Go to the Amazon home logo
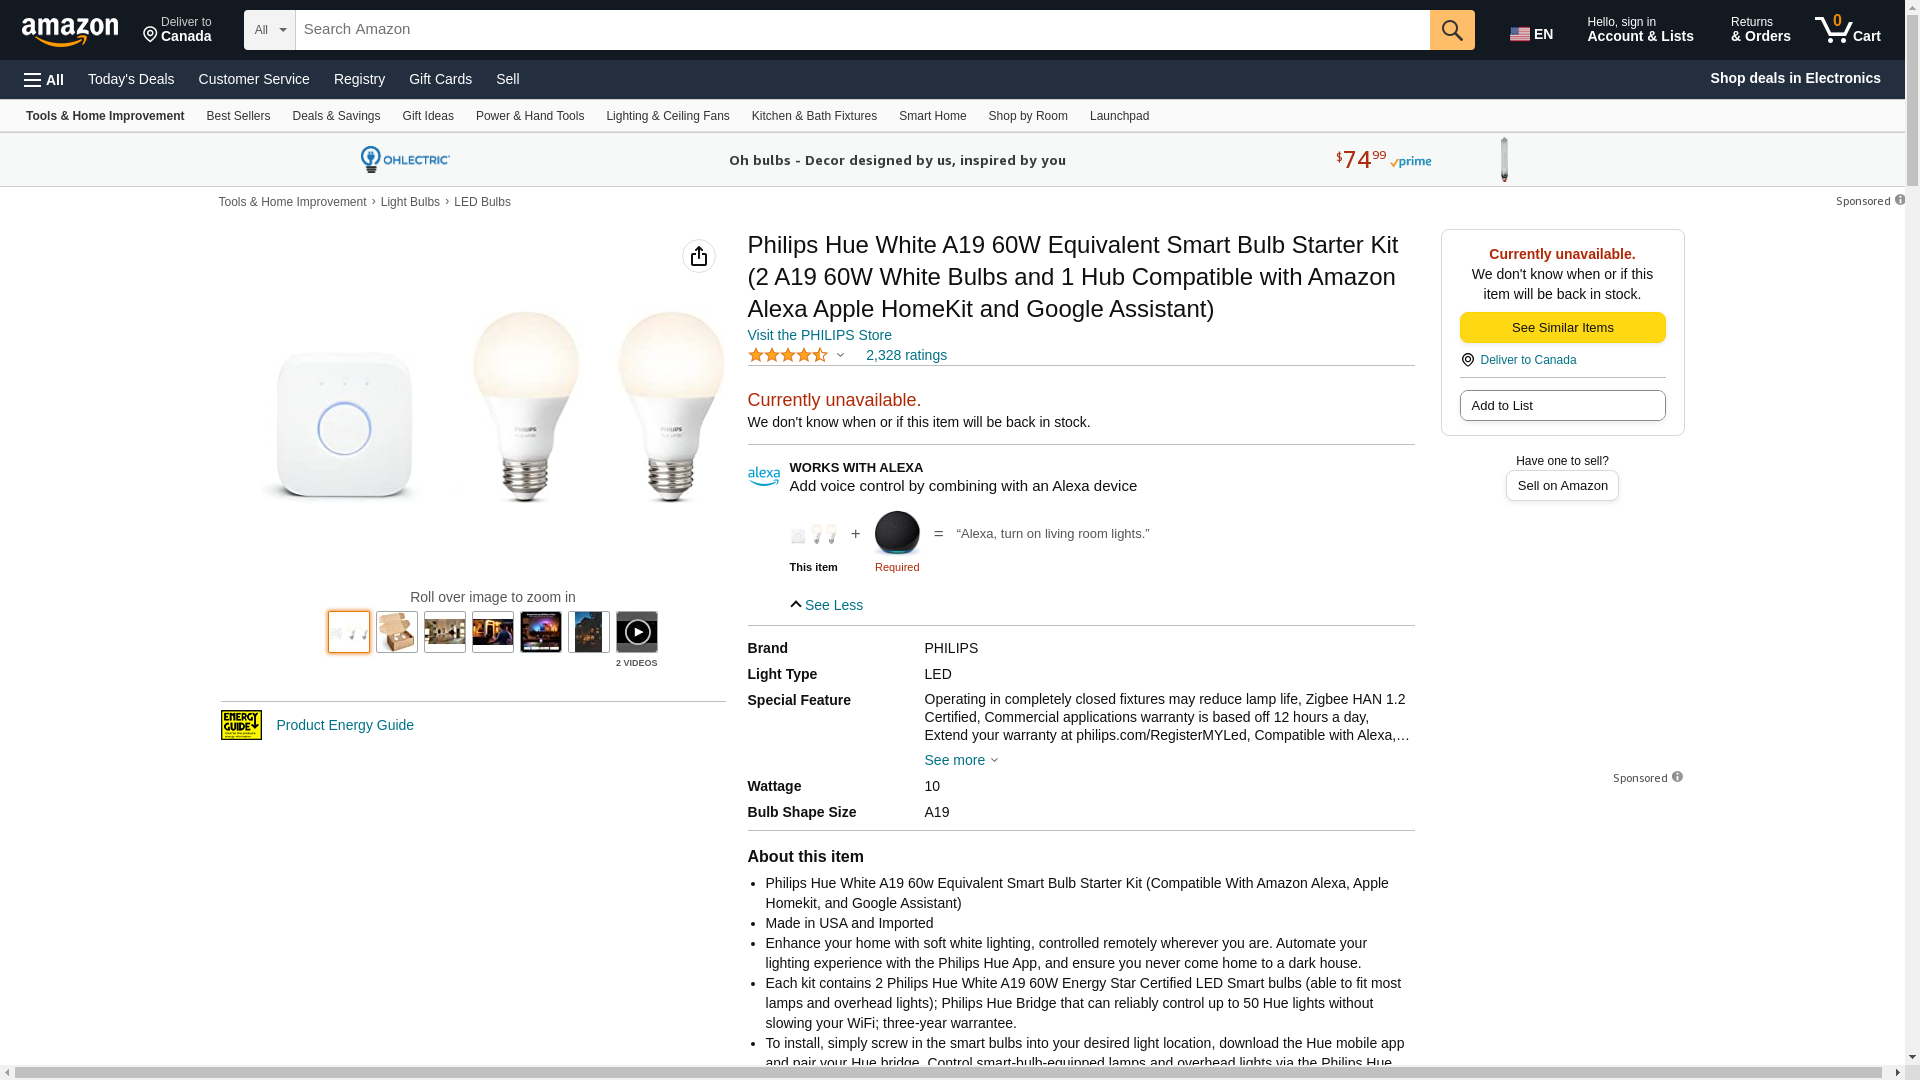The height and width of the screenshot is (1080, 1920). (70, 32)
